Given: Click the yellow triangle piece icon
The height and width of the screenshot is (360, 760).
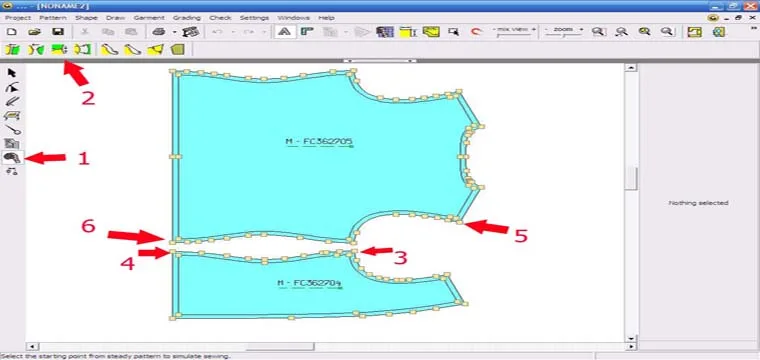Looking at the screenshot, I should (x=155, y=49).
